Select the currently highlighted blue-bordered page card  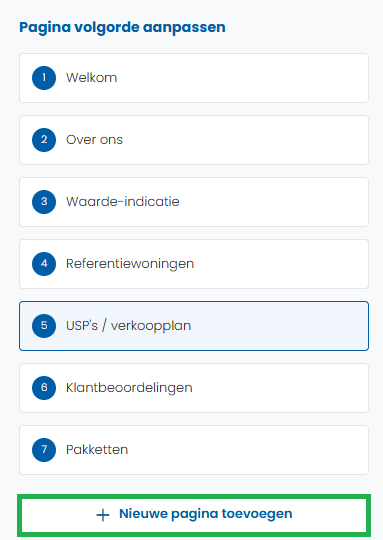pyautogui.click(x=194, y=326)
